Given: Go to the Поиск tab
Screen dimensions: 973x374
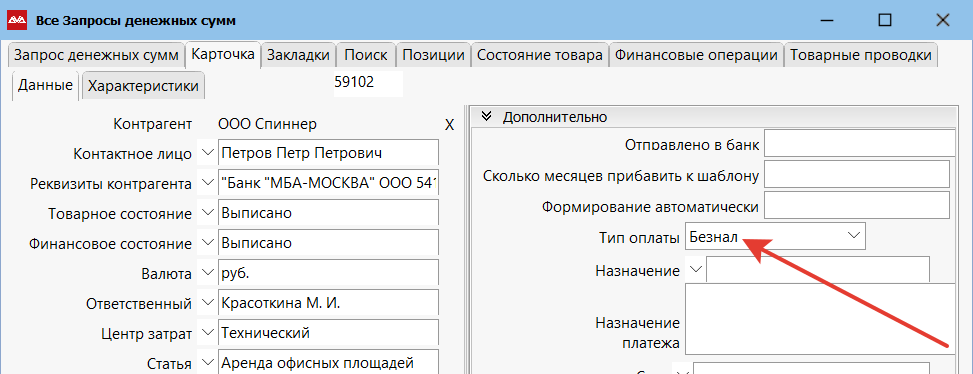Looking at the screenshot, I should pos(366,55).
